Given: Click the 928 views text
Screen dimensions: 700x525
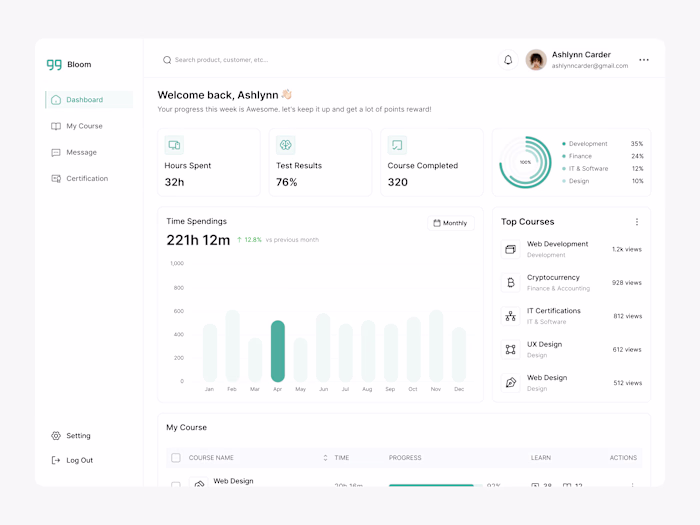Looking at the screenshot, I should 627,283.
